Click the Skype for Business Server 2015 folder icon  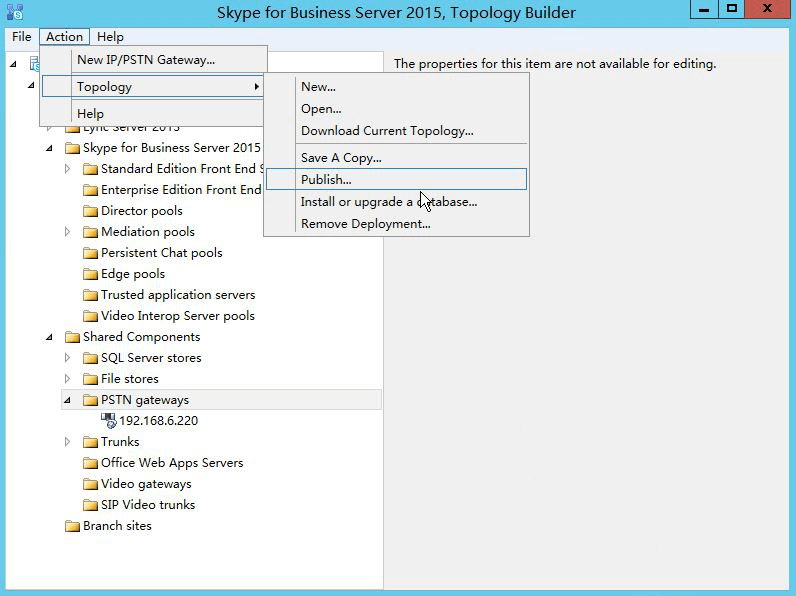coord(73,148)
